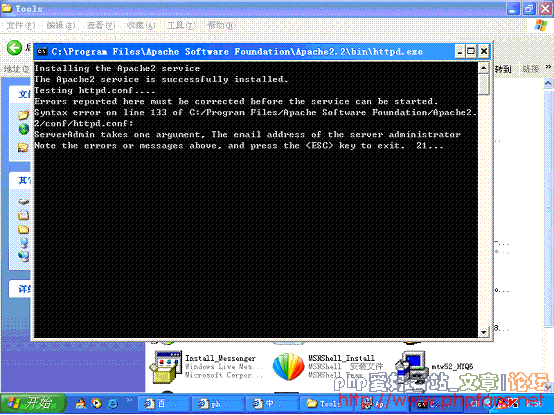Open the Install_Messenger installer icon
Screen dimensions: 554x415
click(165, 367)
